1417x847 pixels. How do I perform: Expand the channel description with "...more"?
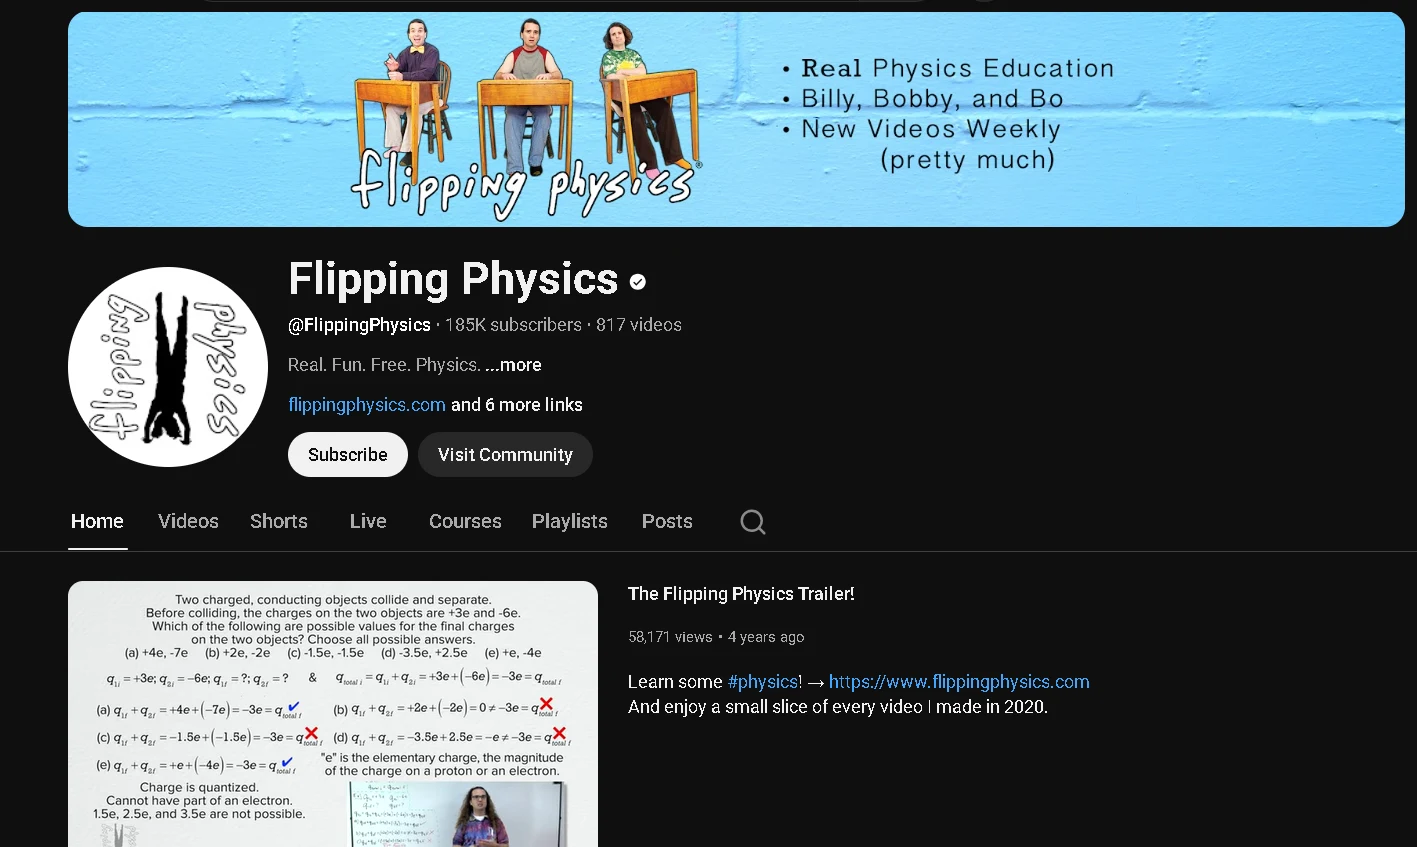pos(513,365)
